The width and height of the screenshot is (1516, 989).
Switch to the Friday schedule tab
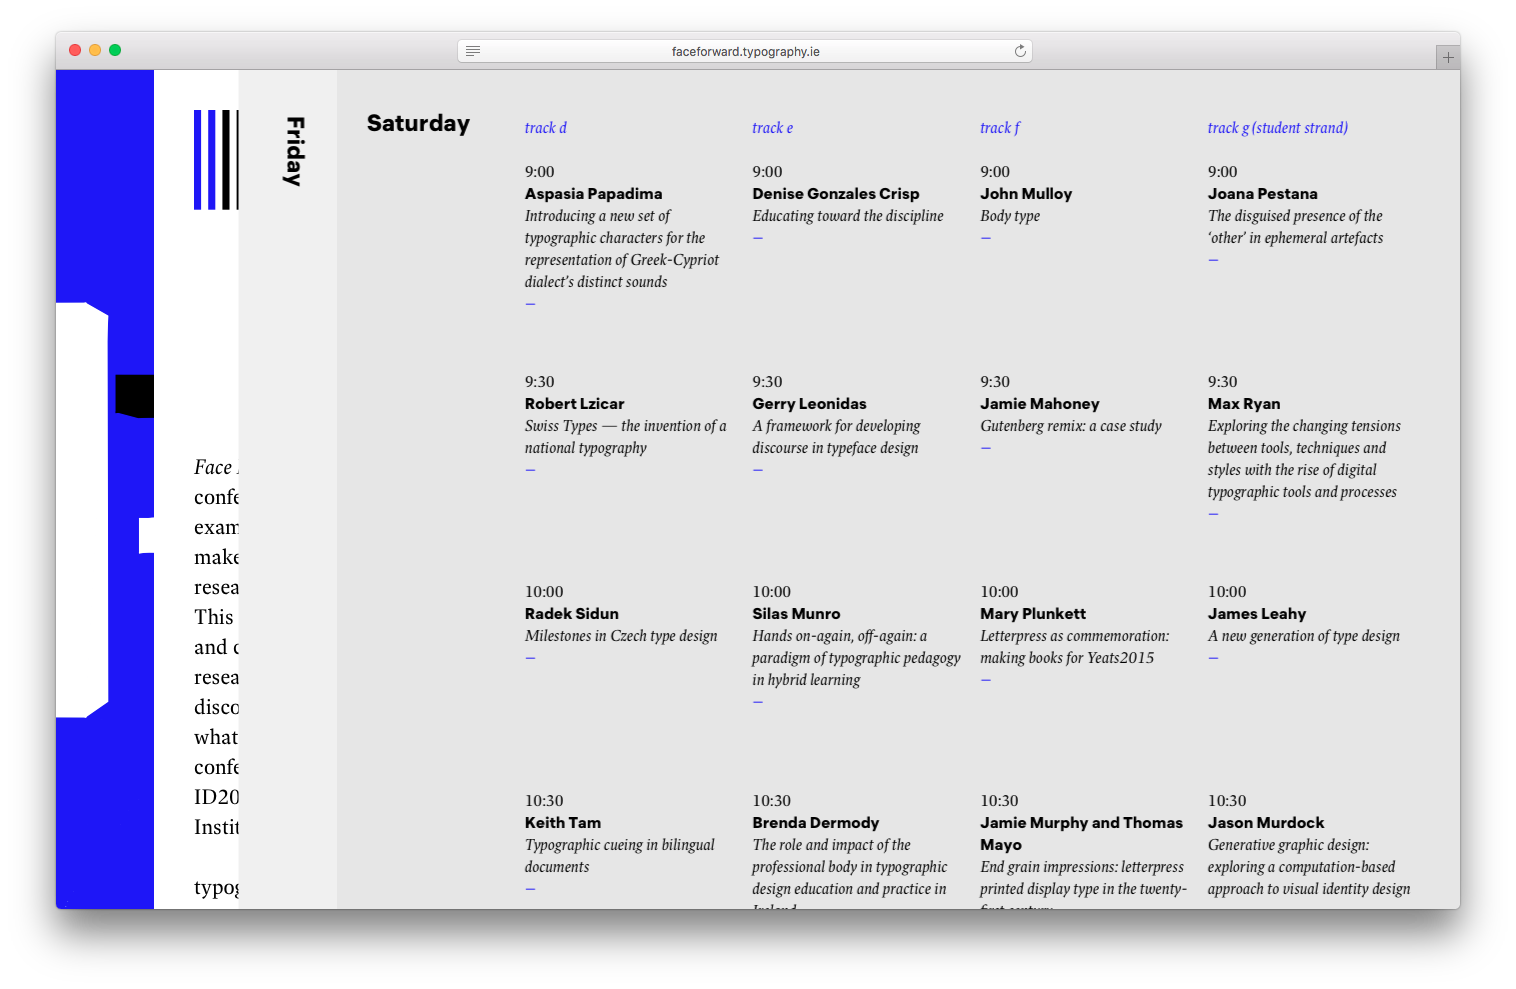pos(294,152)
